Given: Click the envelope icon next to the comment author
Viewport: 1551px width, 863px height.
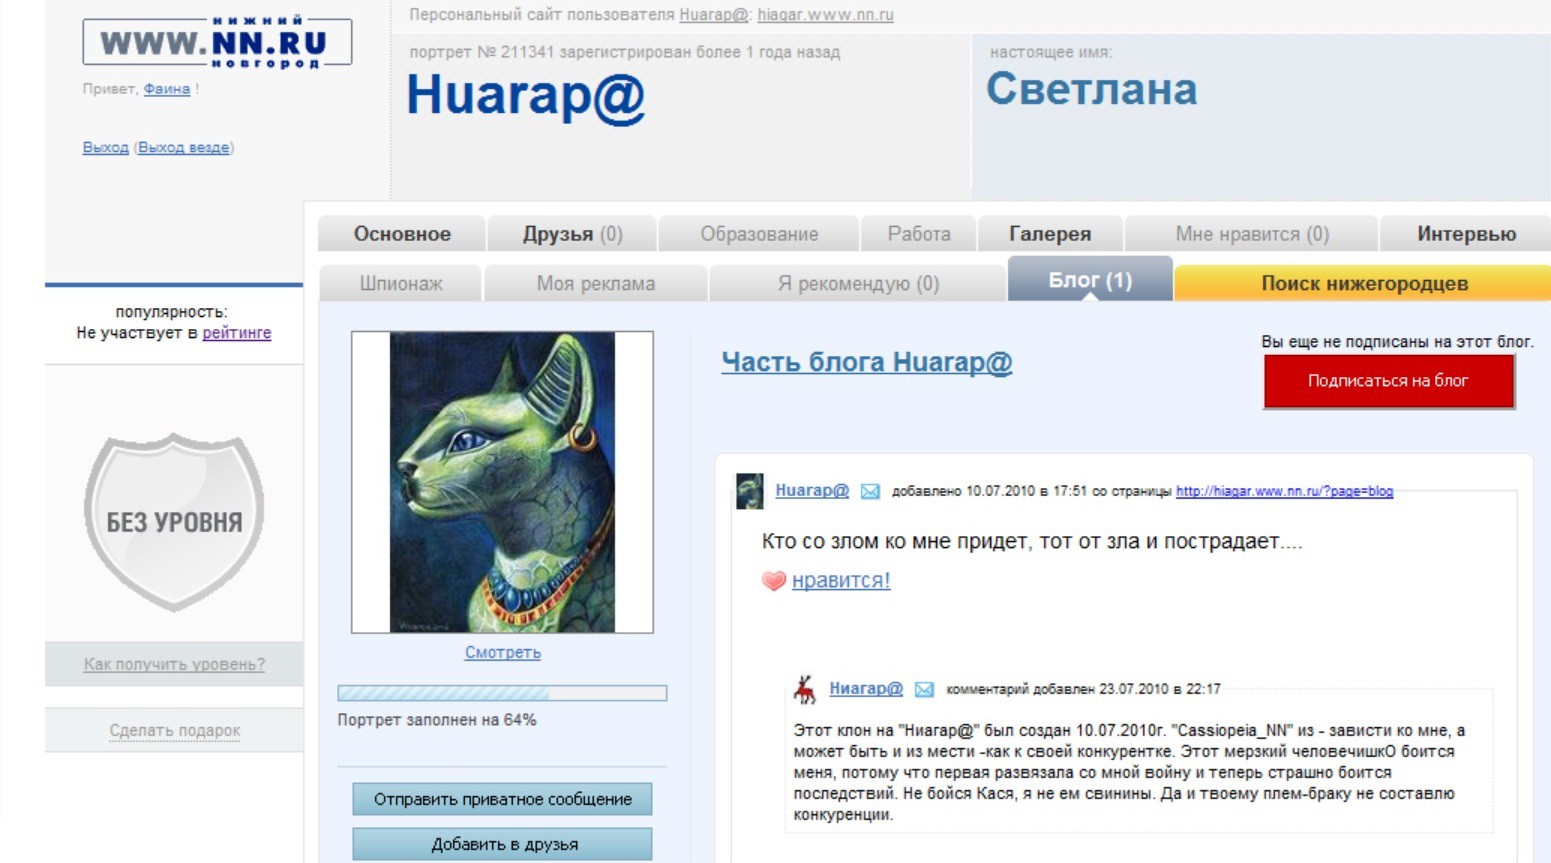Looking at the screenshot, I should coord(924,689).
